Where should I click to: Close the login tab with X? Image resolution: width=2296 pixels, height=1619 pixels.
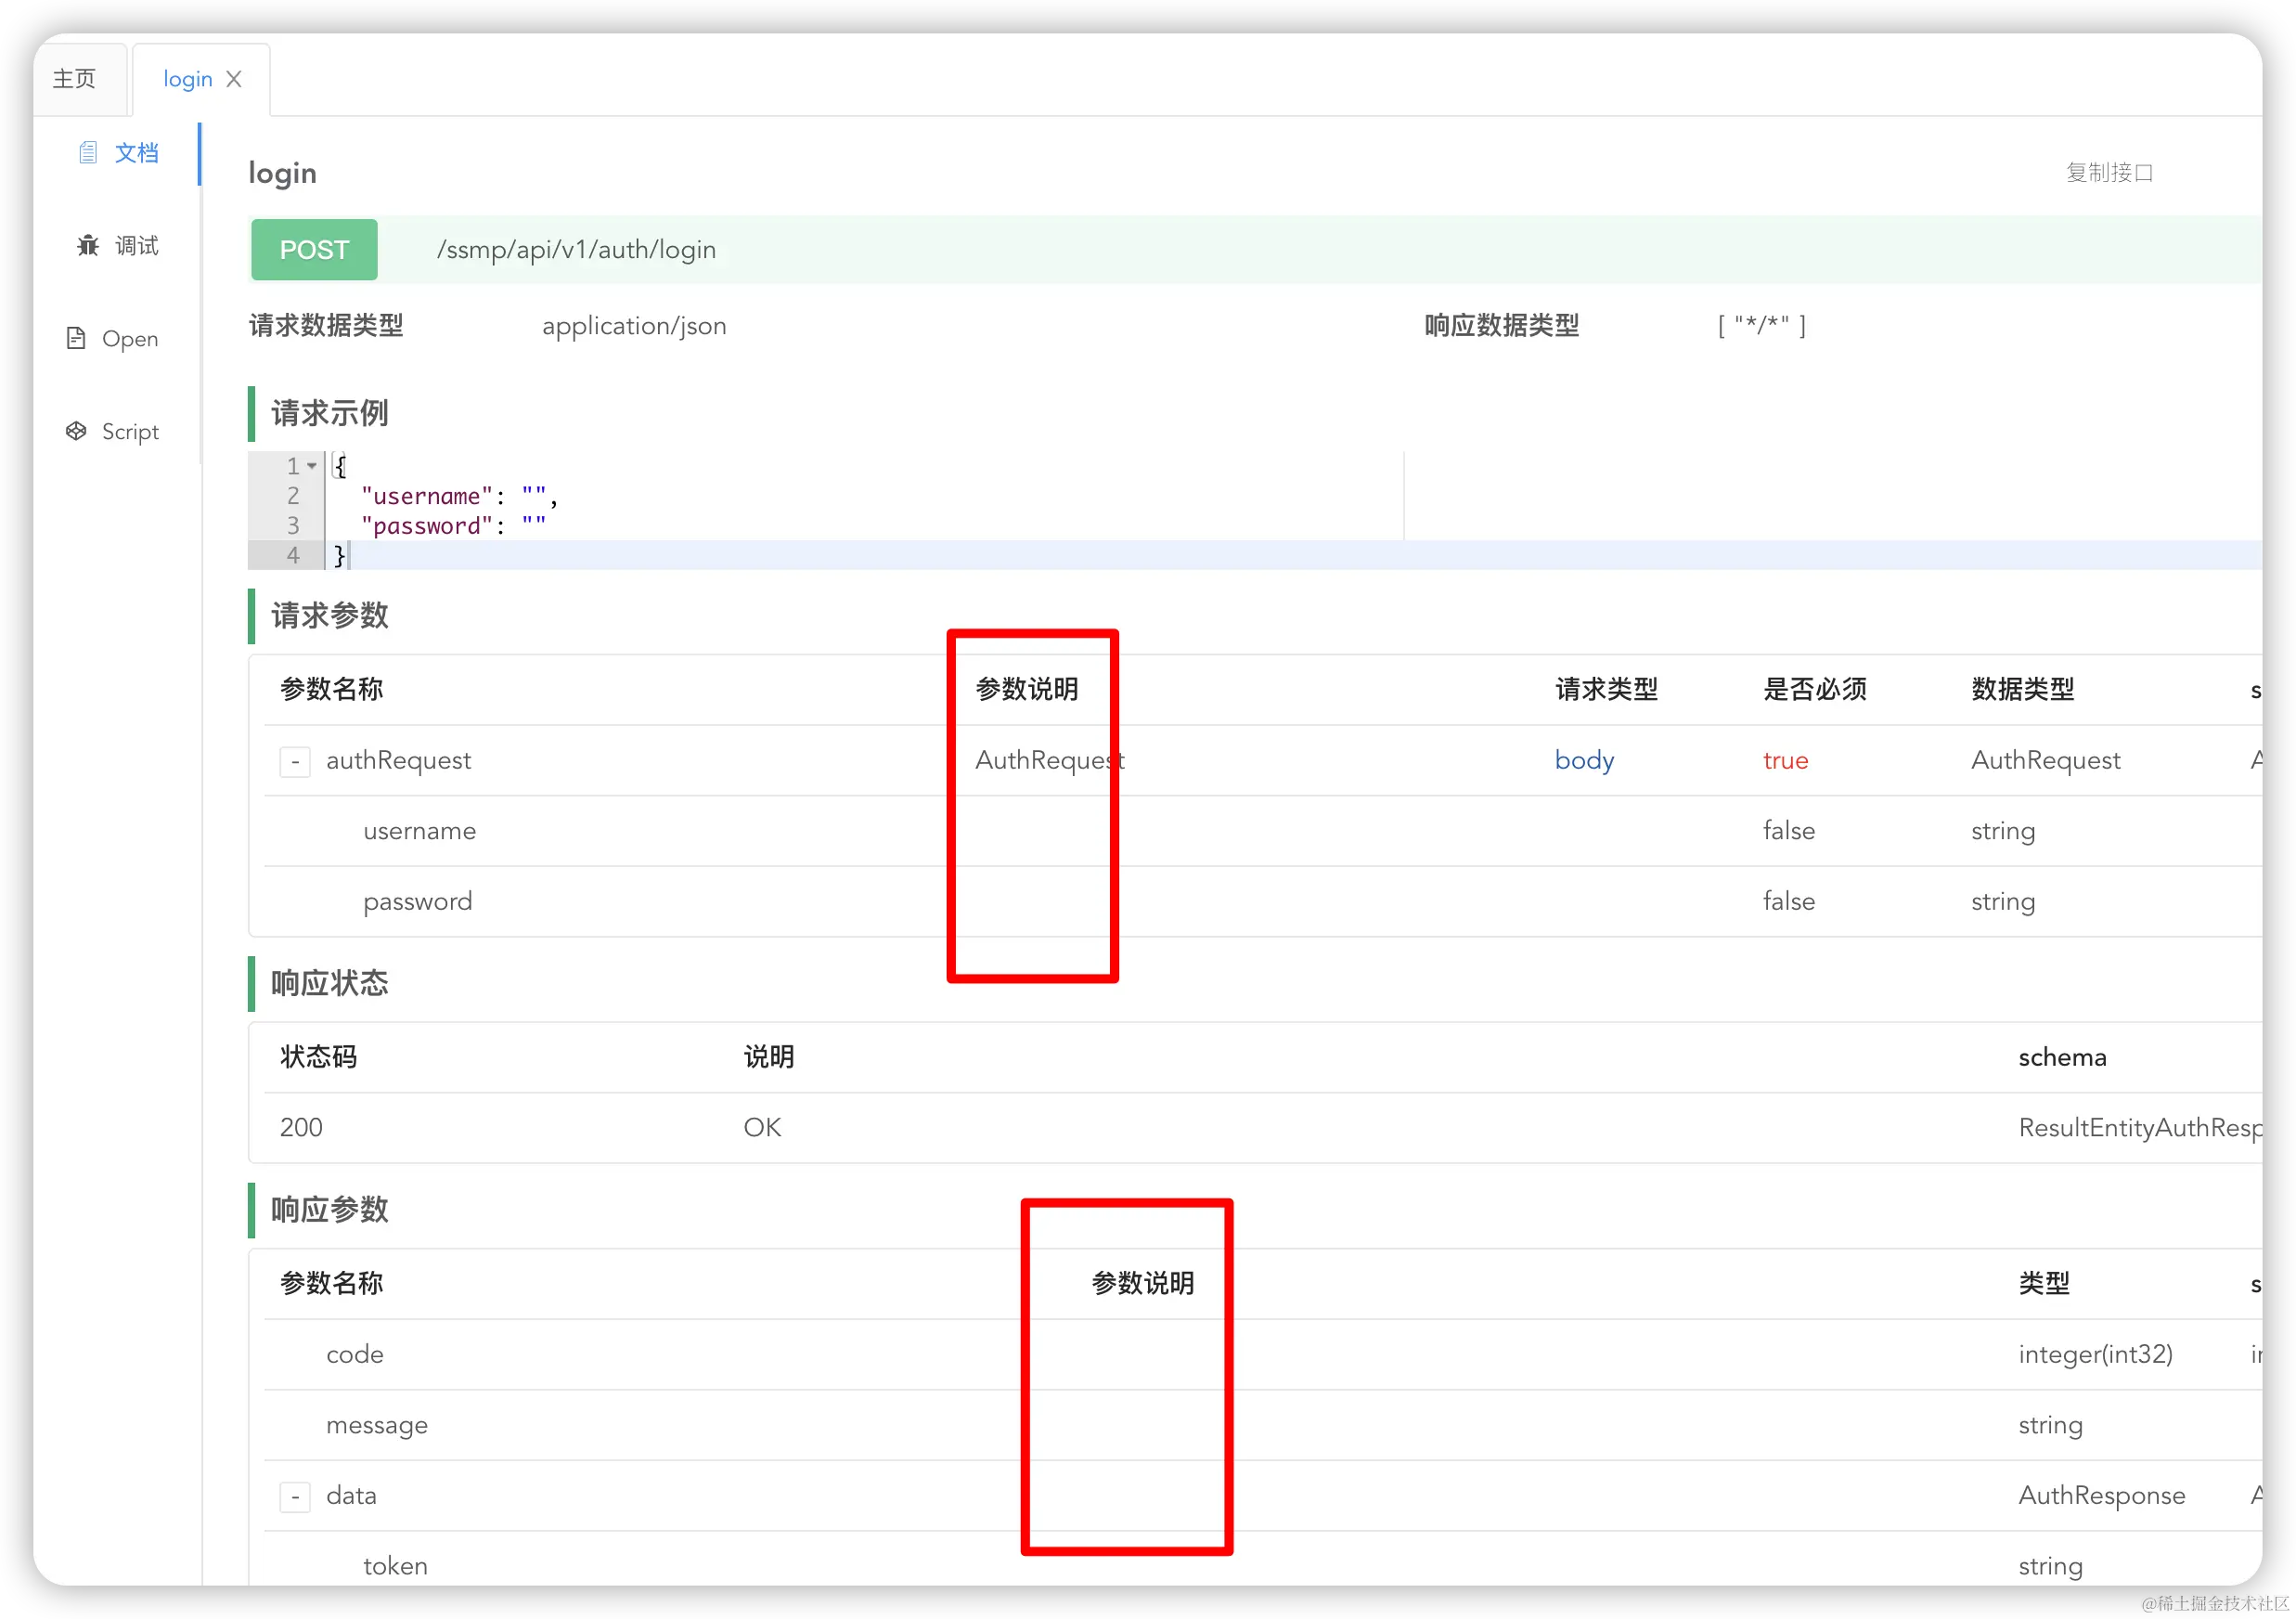coord(234,79)
